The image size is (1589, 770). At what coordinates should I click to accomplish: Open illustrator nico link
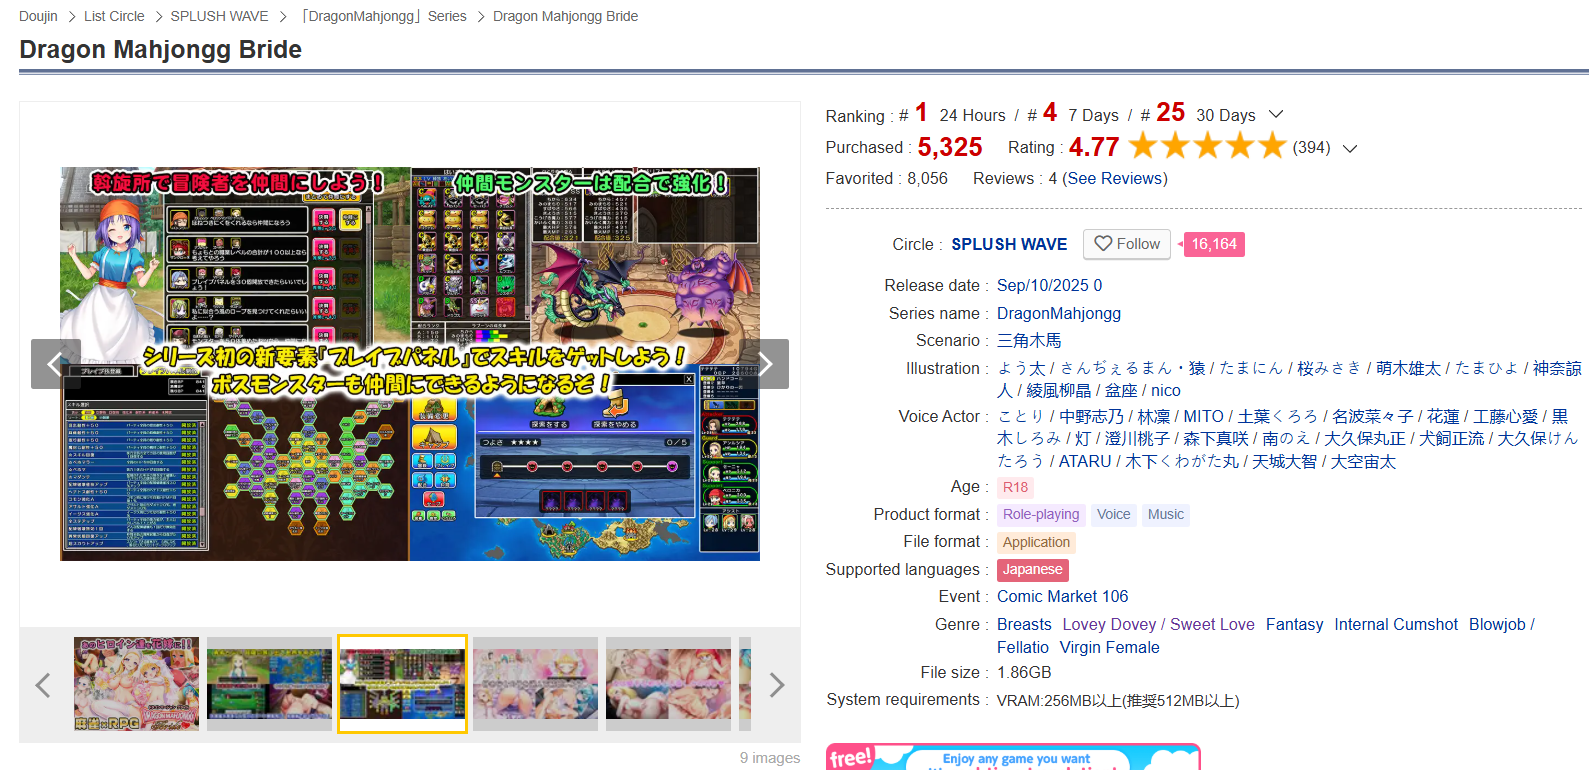click(1166, 391)
